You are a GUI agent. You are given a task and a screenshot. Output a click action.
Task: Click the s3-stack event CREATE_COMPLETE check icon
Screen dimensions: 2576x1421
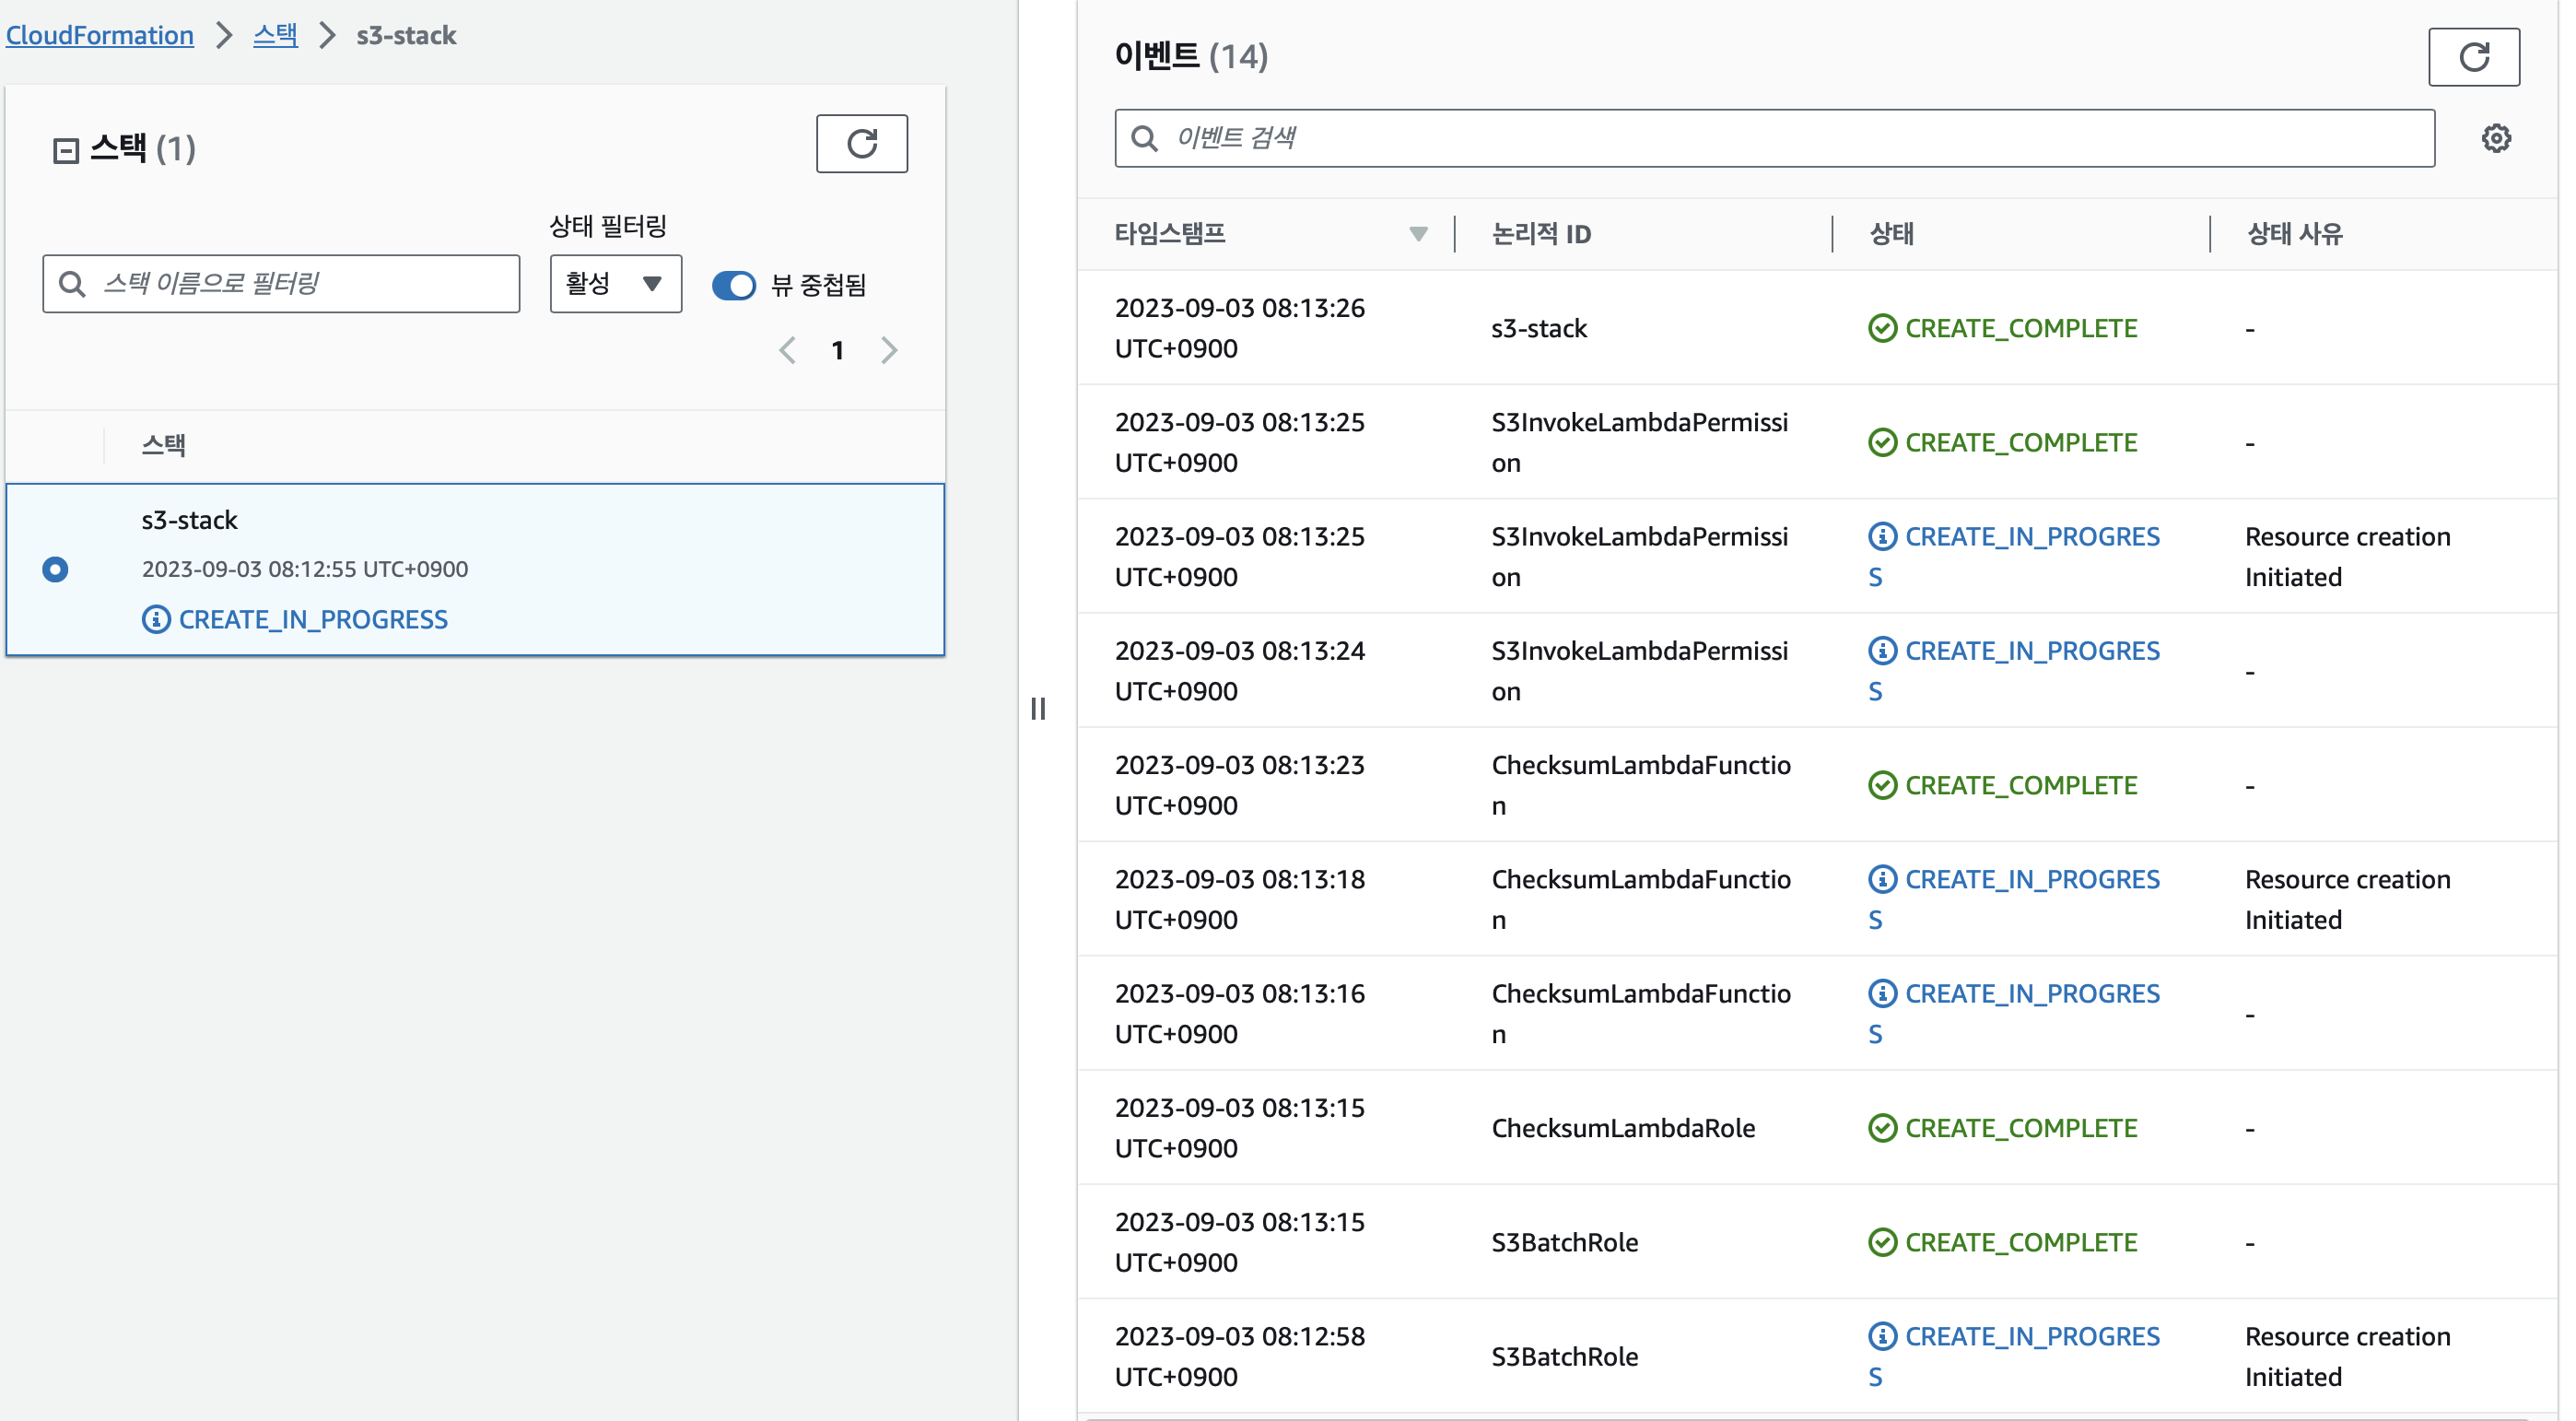pos(1881,328)
